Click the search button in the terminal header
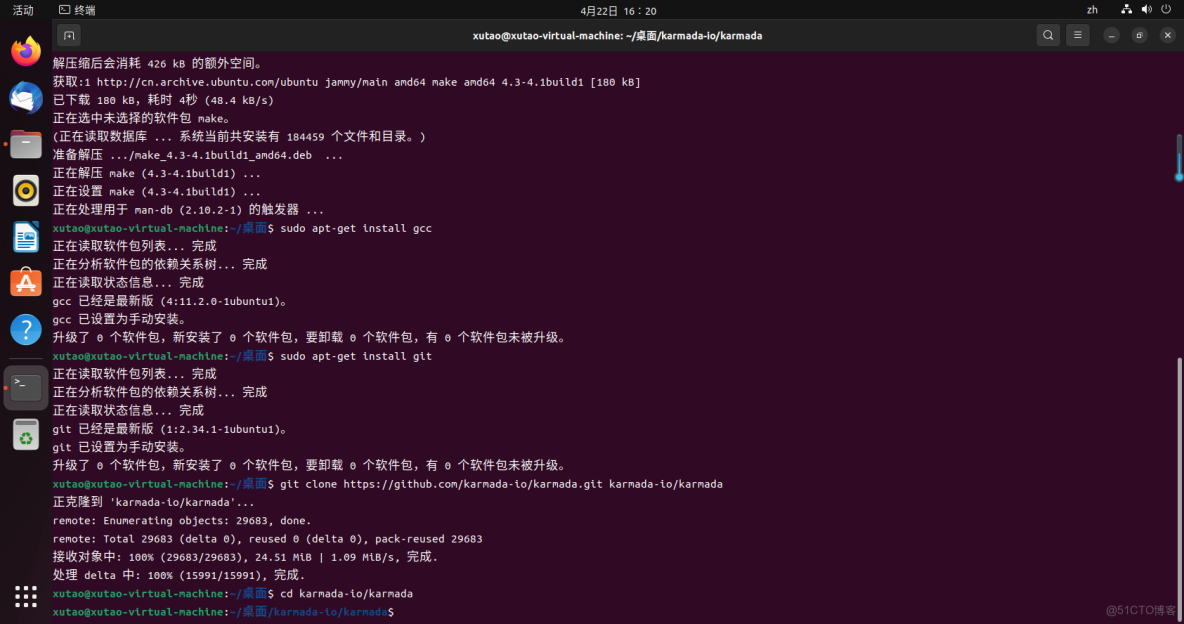Viewport: 1184px width, 624px height. pos(1048,34)
